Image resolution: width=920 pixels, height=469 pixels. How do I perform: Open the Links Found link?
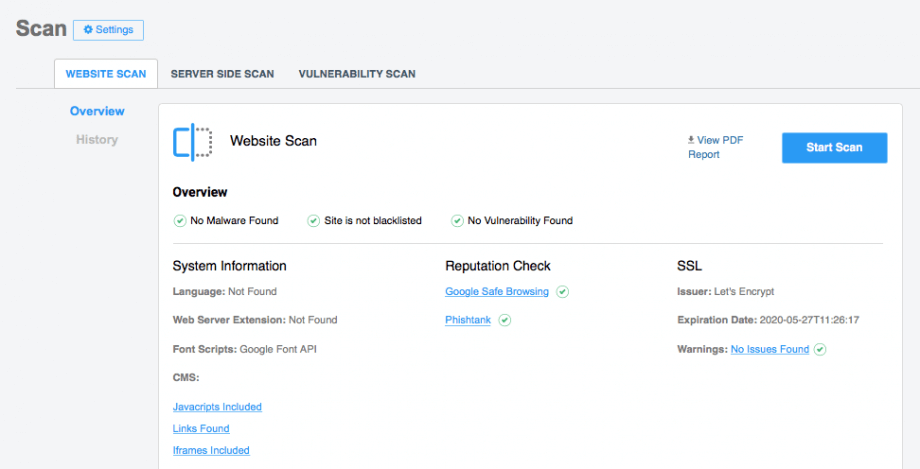201,428
